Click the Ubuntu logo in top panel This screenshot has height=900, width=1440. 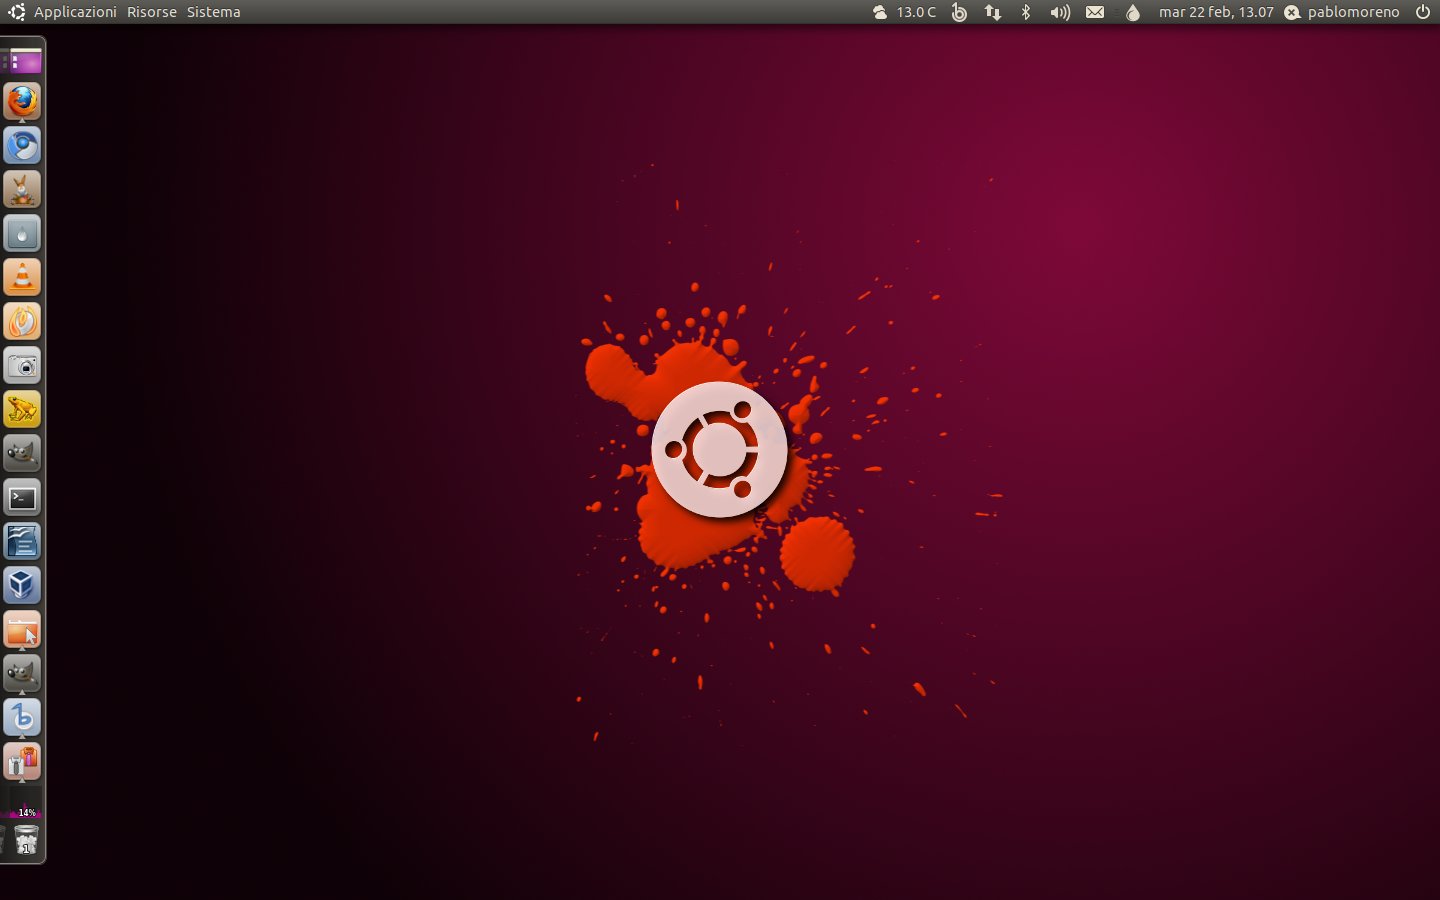[x=17, y=12]
